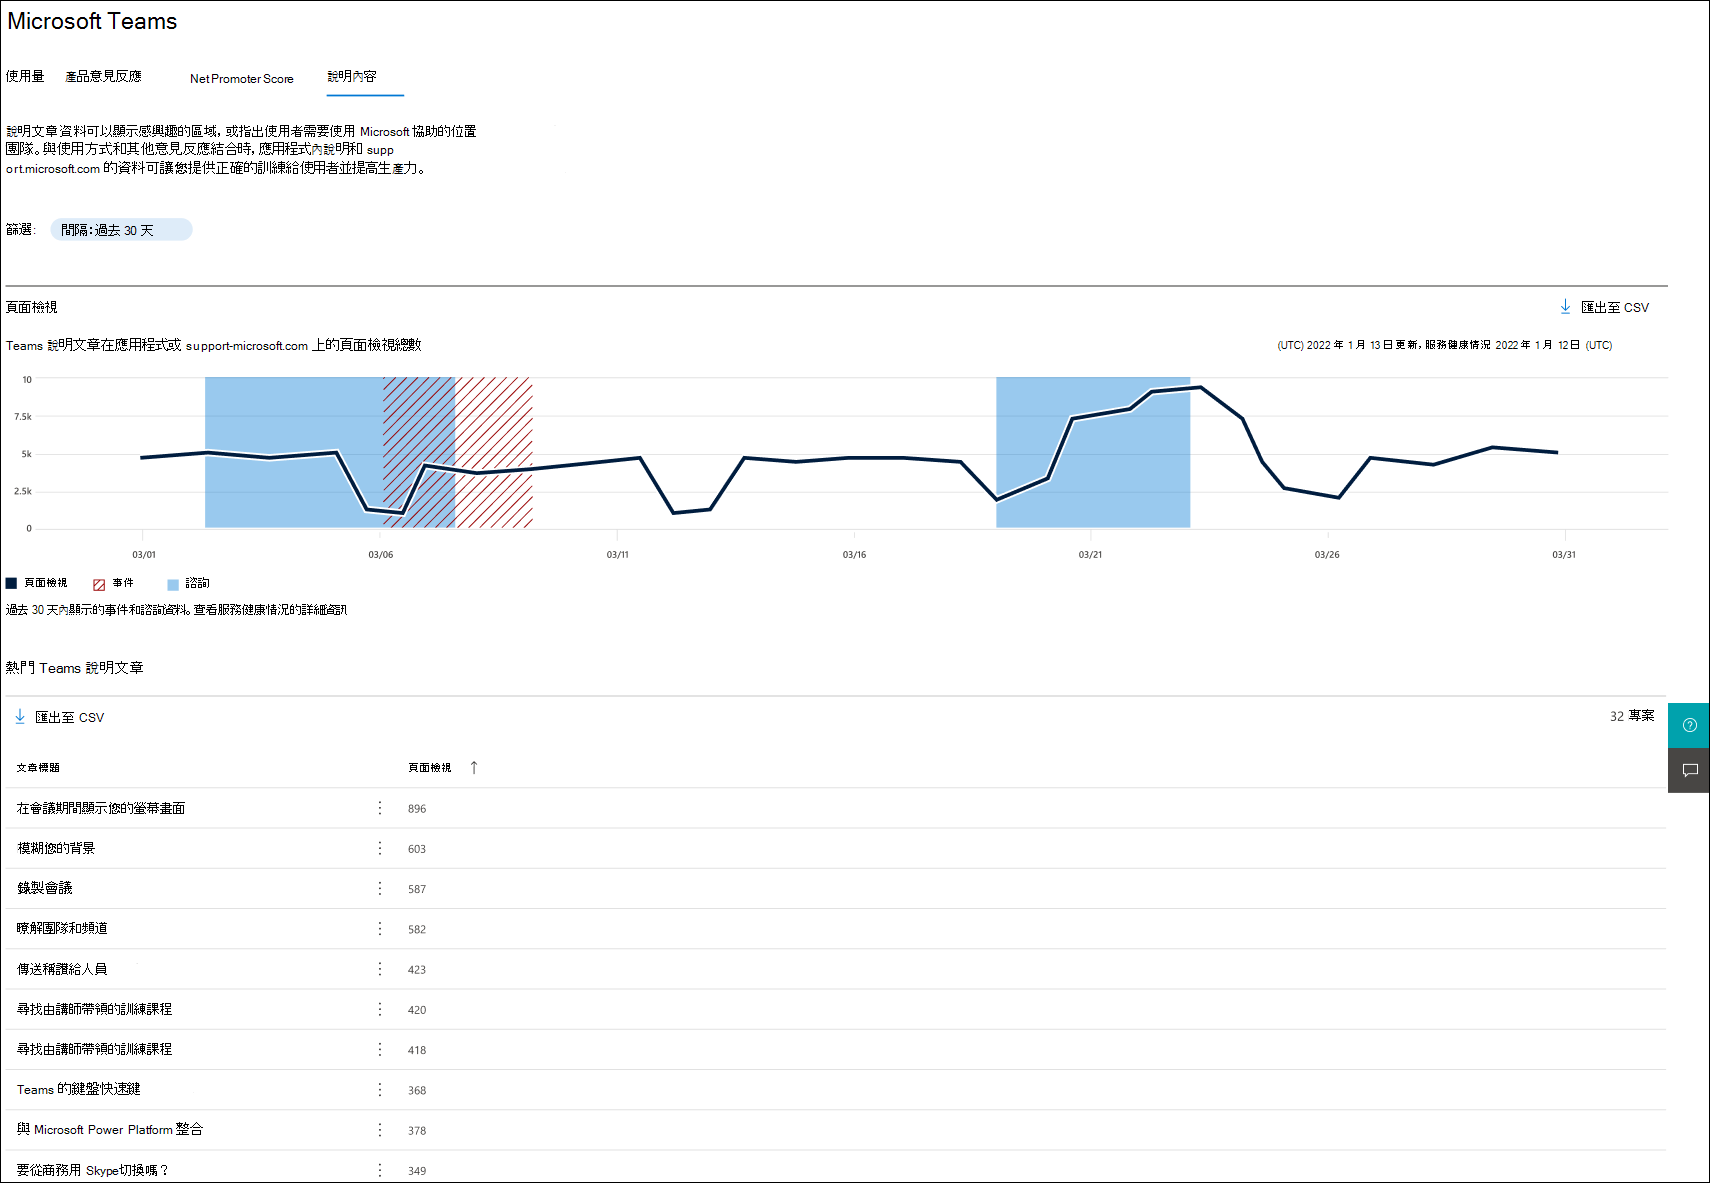Click the 03/26 date label on chart axis

pos(1327,555)
